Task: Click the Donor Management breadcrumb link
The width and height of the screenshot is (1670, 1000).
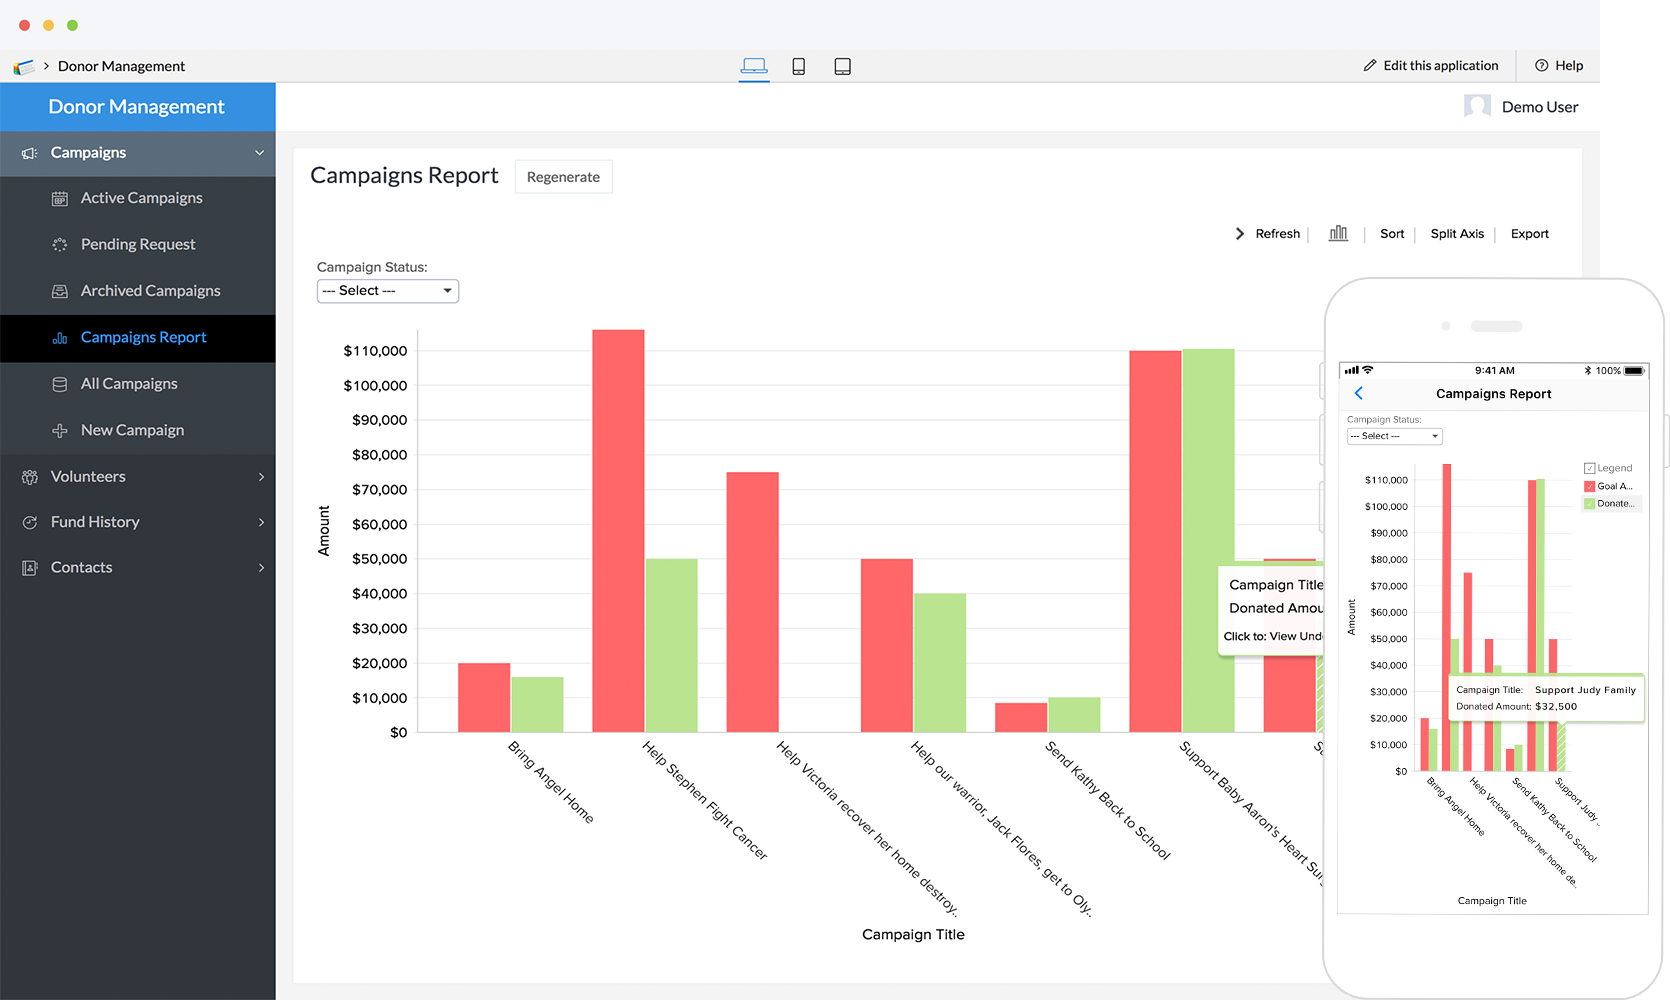Action: click(121, 67)
